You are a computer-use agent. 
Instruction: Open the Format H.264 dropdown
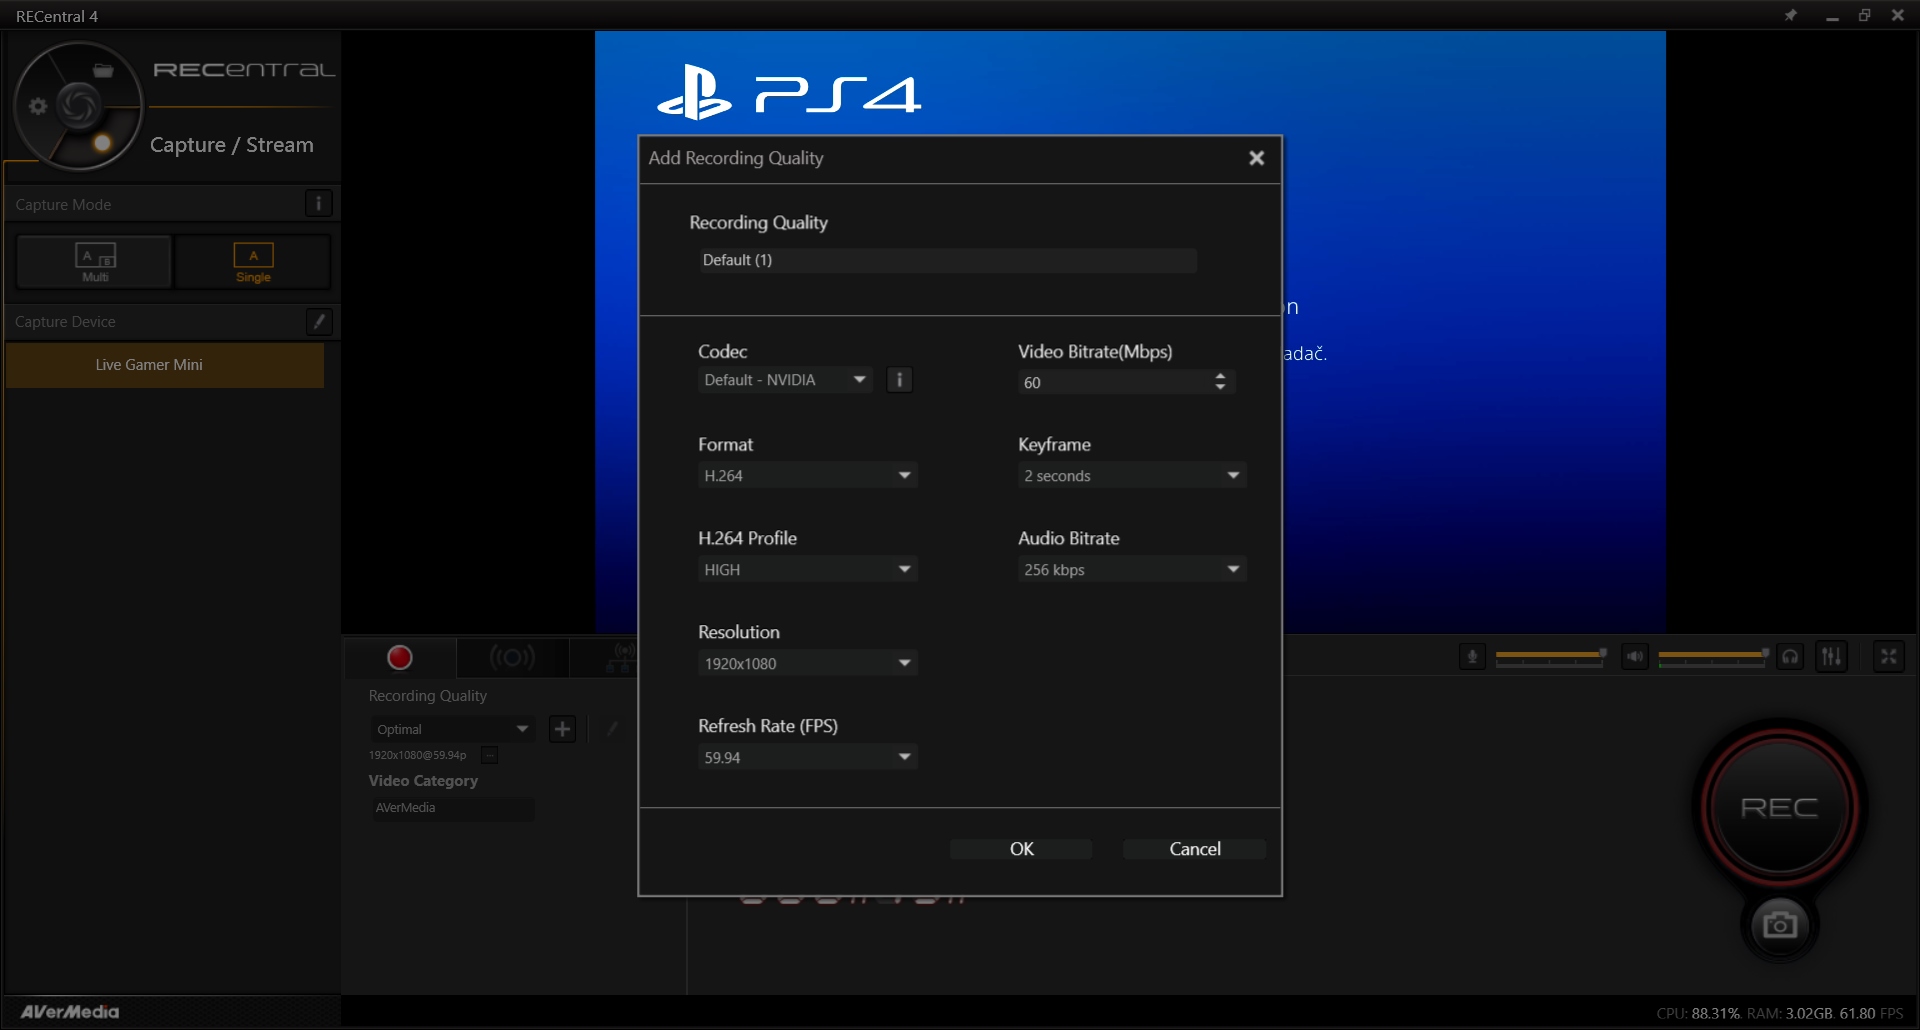coord(807,475)
